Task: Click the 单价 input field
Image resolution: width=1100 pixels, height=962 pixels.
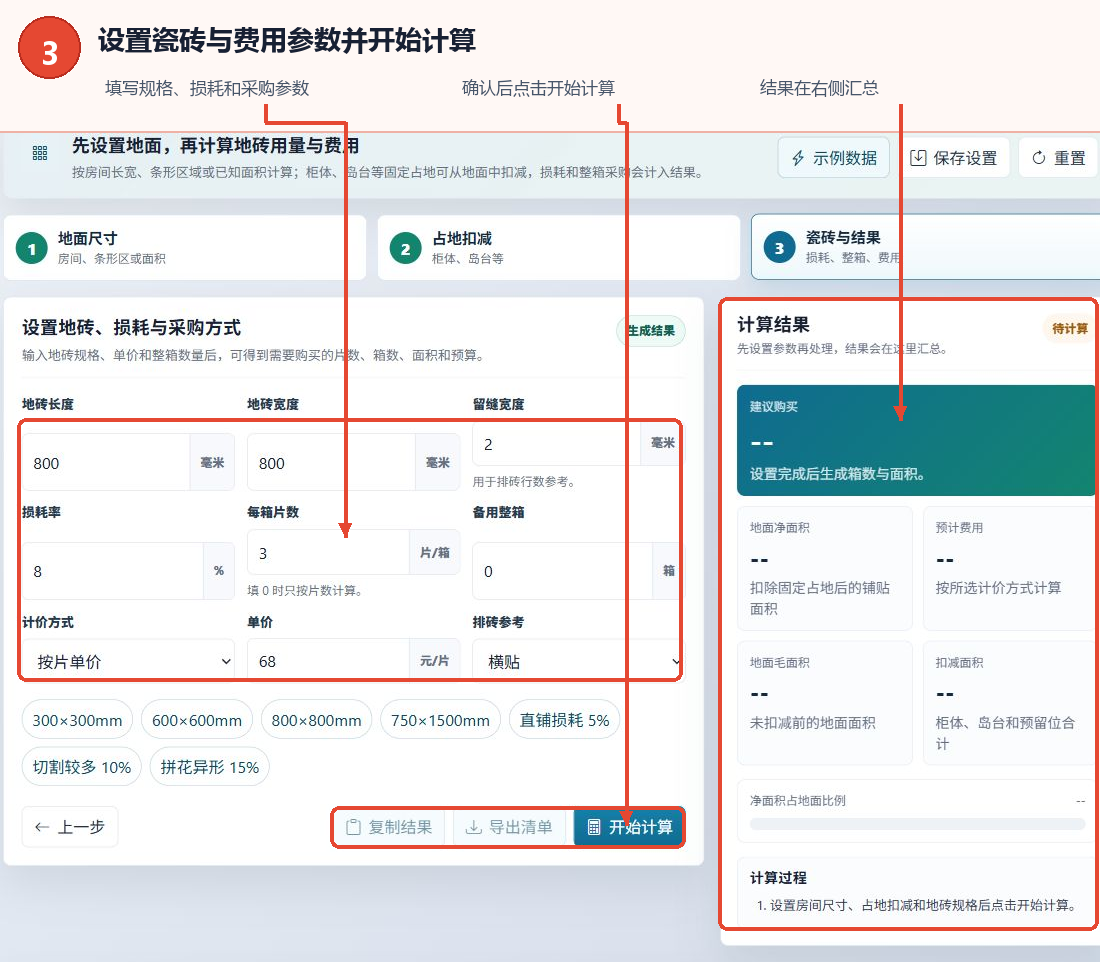Action: click(329, 662)
